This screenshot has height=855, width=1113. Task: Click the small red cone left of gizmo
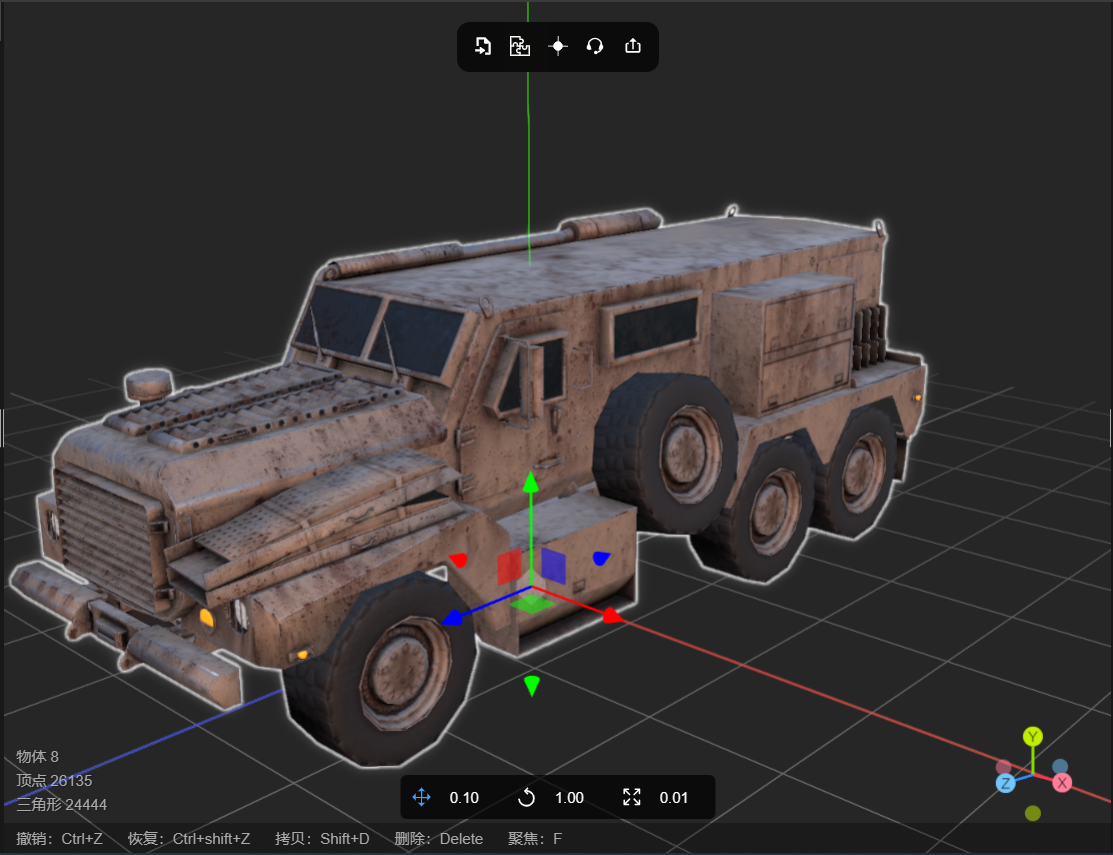(459, 561)
